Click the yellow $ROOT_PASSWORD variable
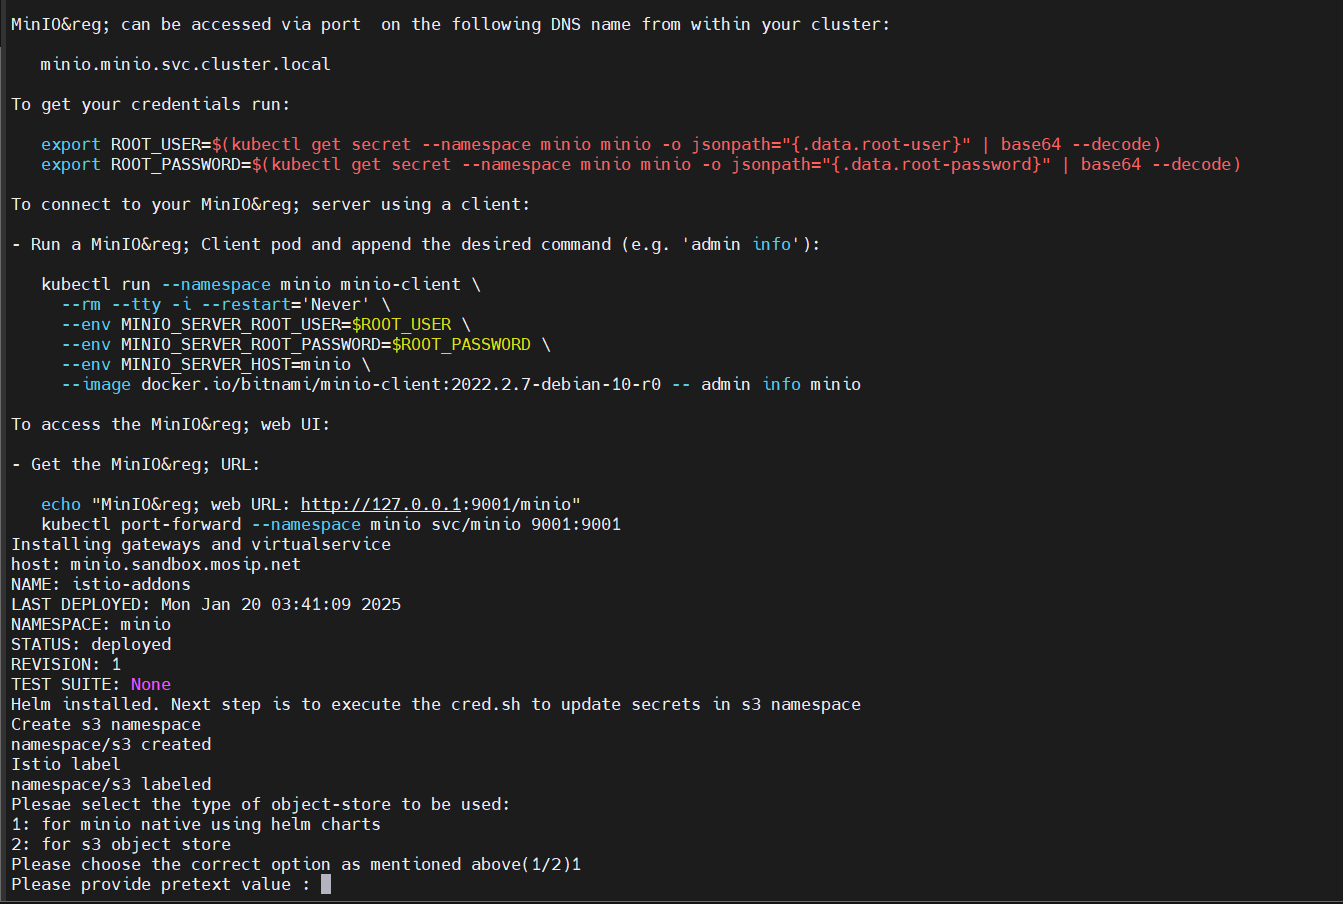Screen dimensions: 1343x904 pyautogui.click(x=461, y=344)
